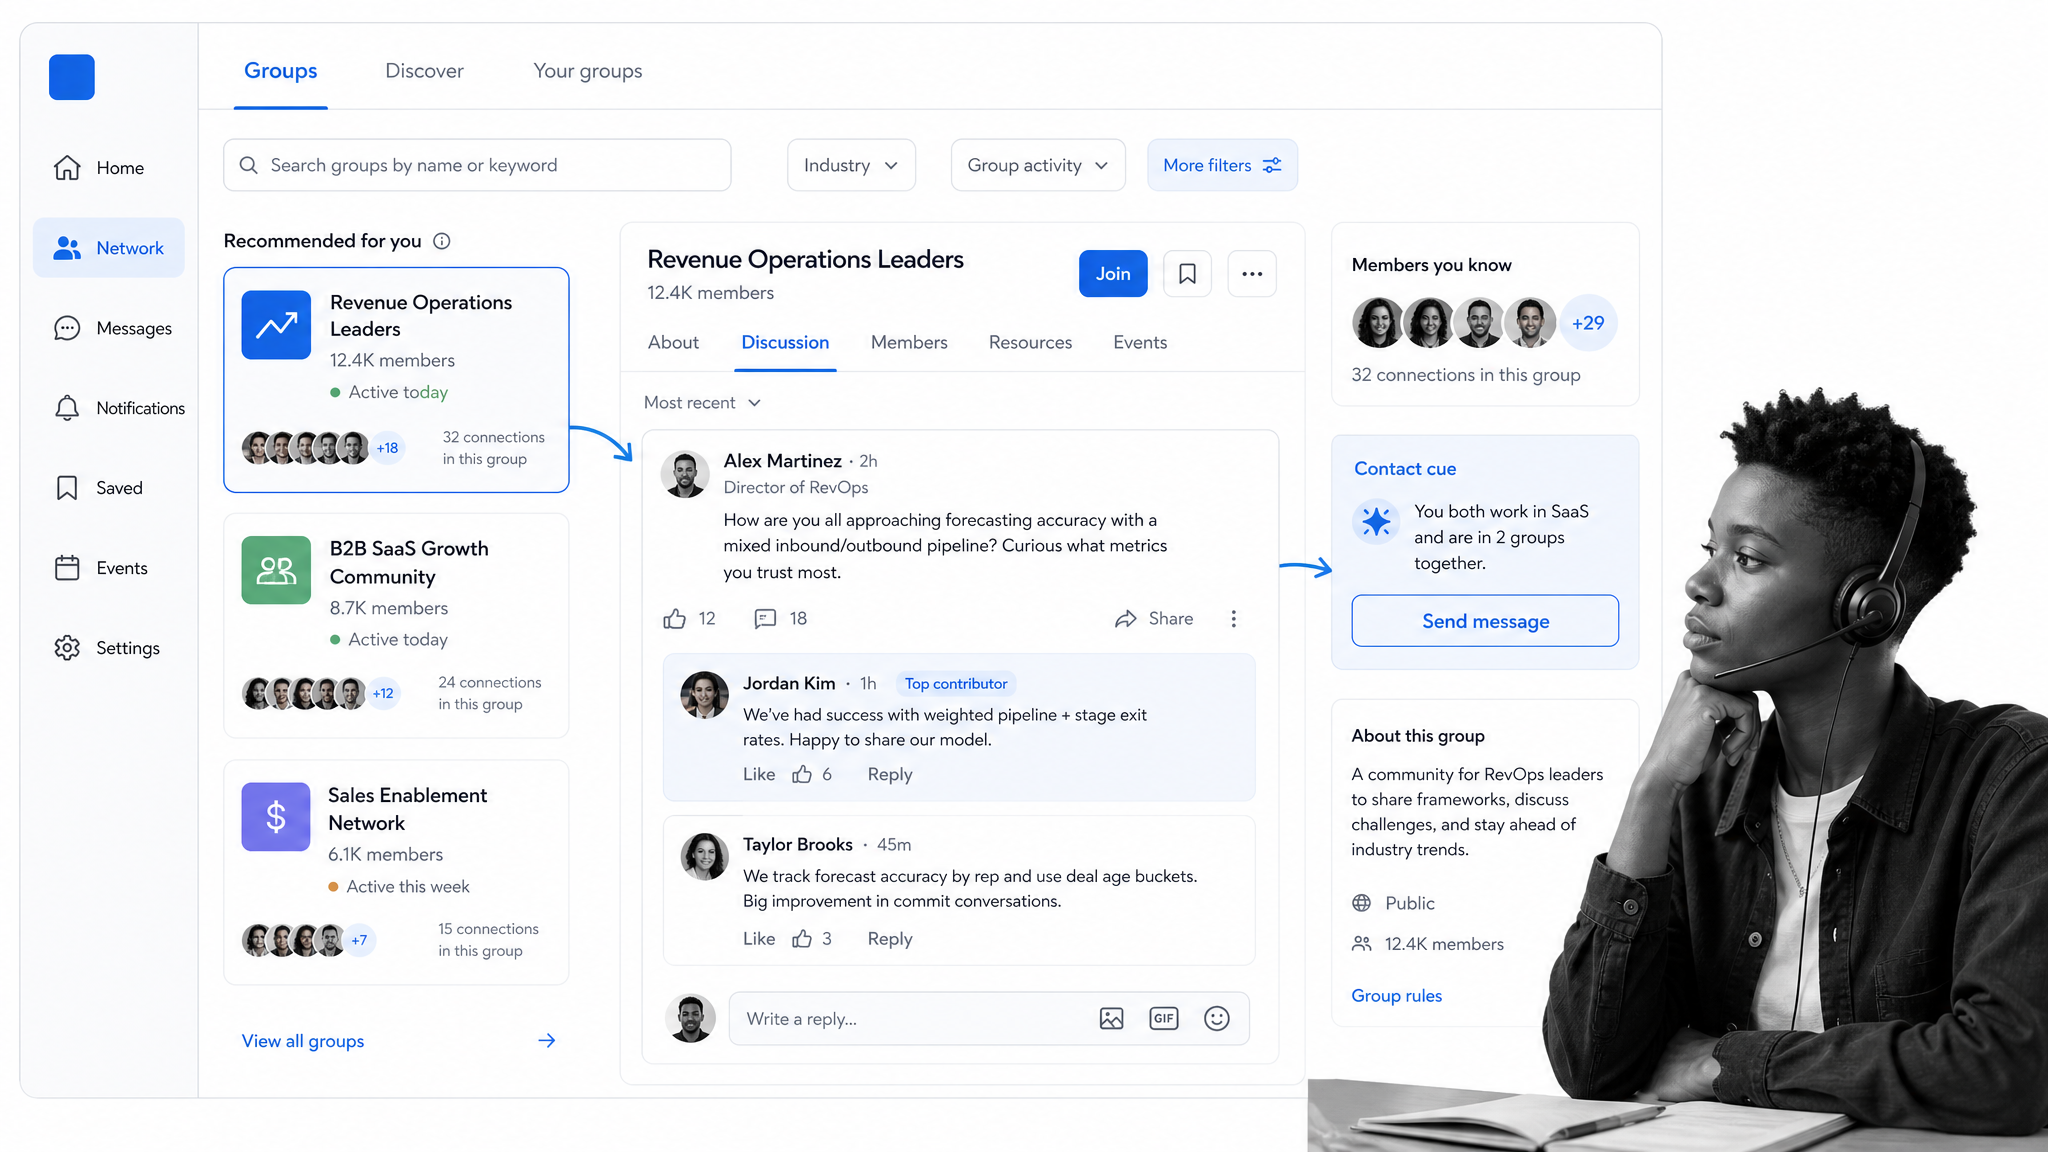
Task: Like Alex Martinez's post with thumbs-up
Action: click(675, 619)
